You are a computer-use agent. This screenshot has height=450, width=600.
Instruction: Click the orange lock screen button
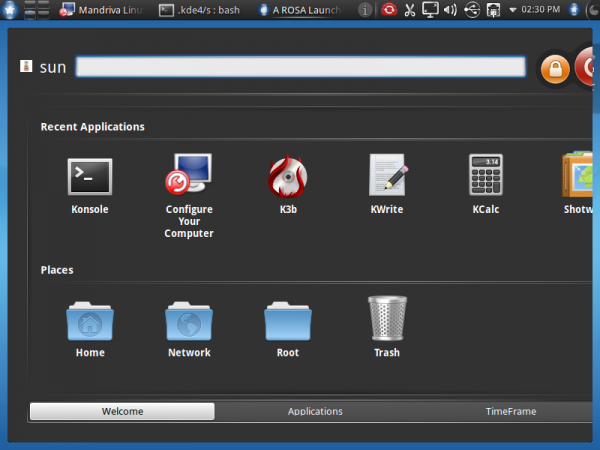coord(555,69)
